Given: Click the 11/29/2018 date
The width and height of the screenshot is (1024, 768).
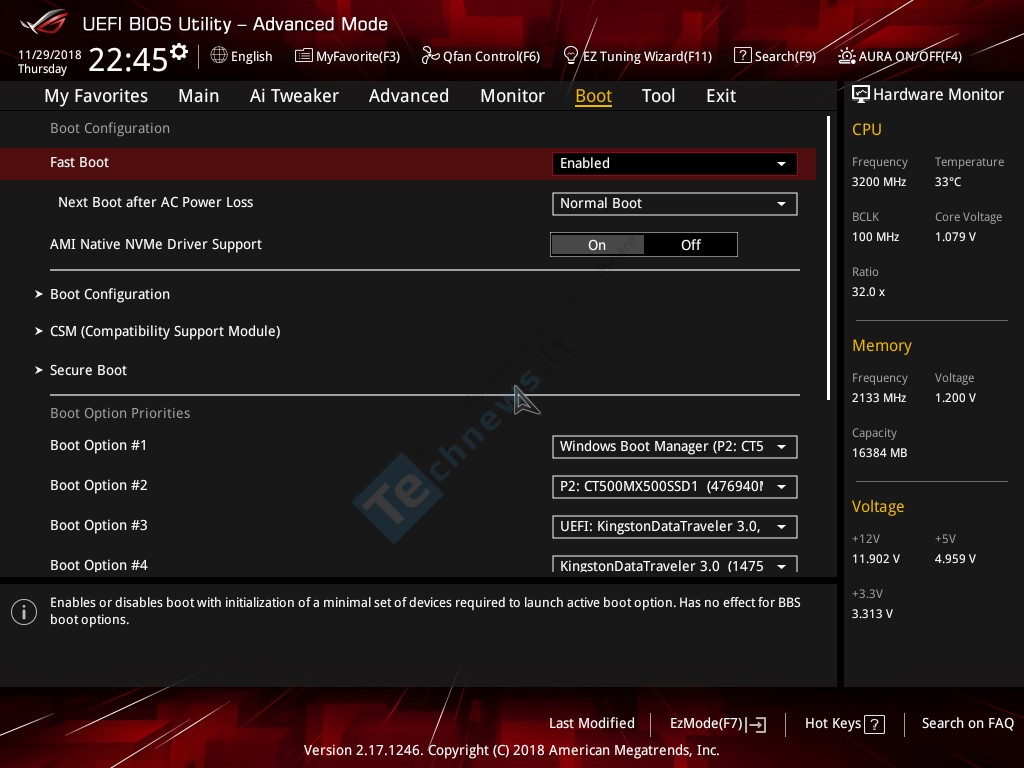Looking at the screenshot, I should tap(50, 55).
